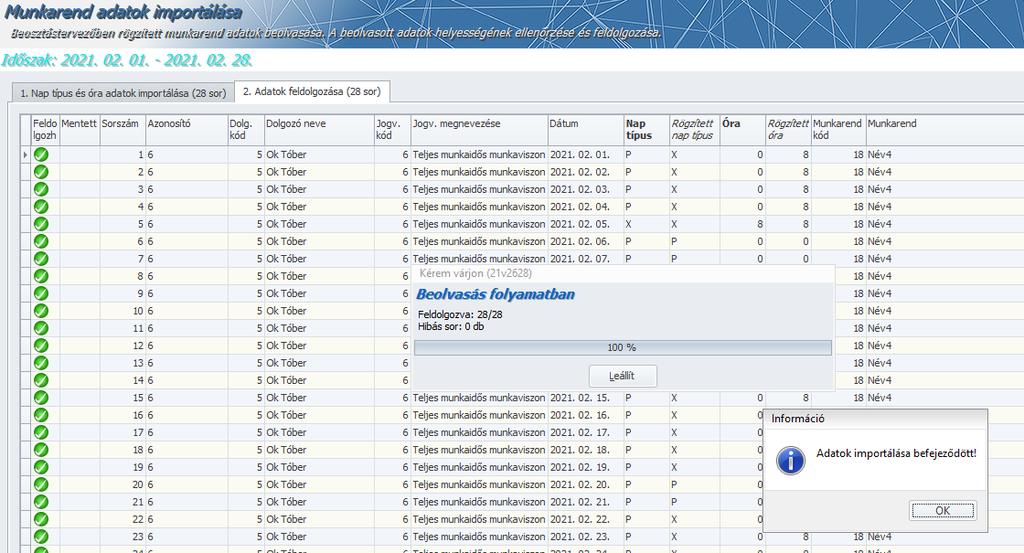Click the green check icon in row 4
This screenshot has width=1024, height=553.
click(x=41, y=206)
